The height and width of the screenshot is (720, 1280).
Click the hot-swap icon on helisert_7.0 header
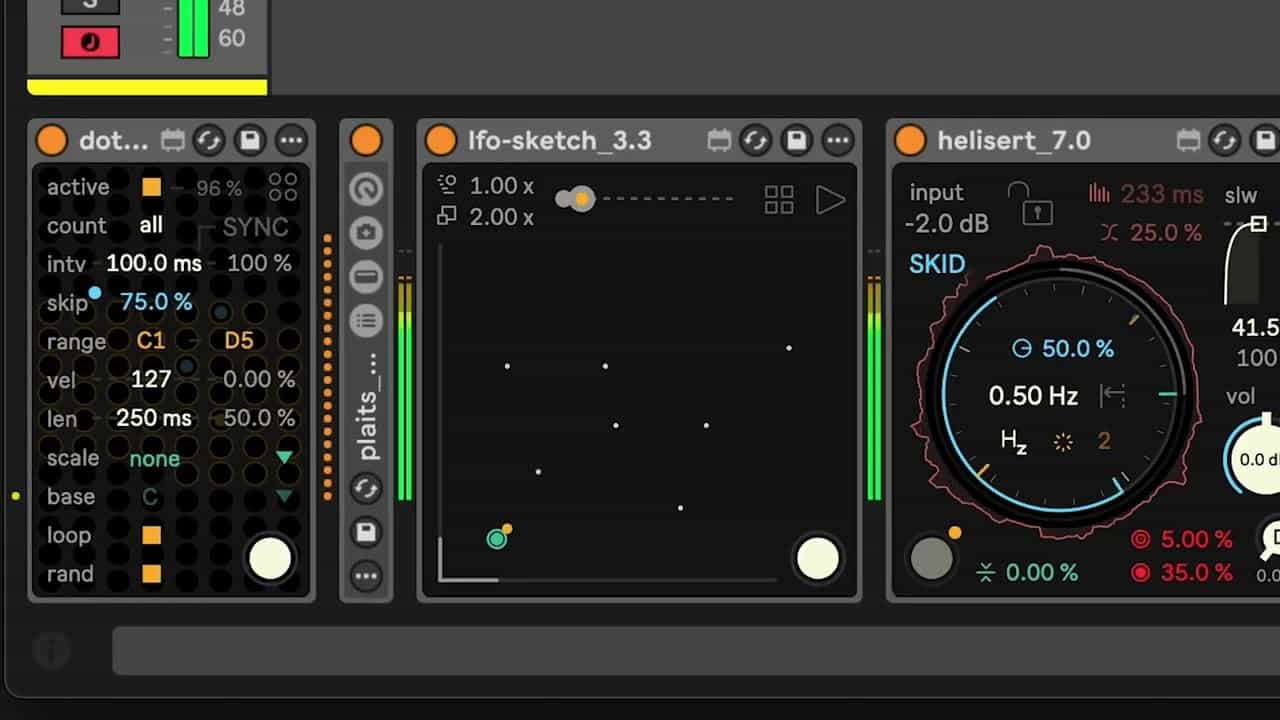pyautogui.click(x=1225, y=141)
